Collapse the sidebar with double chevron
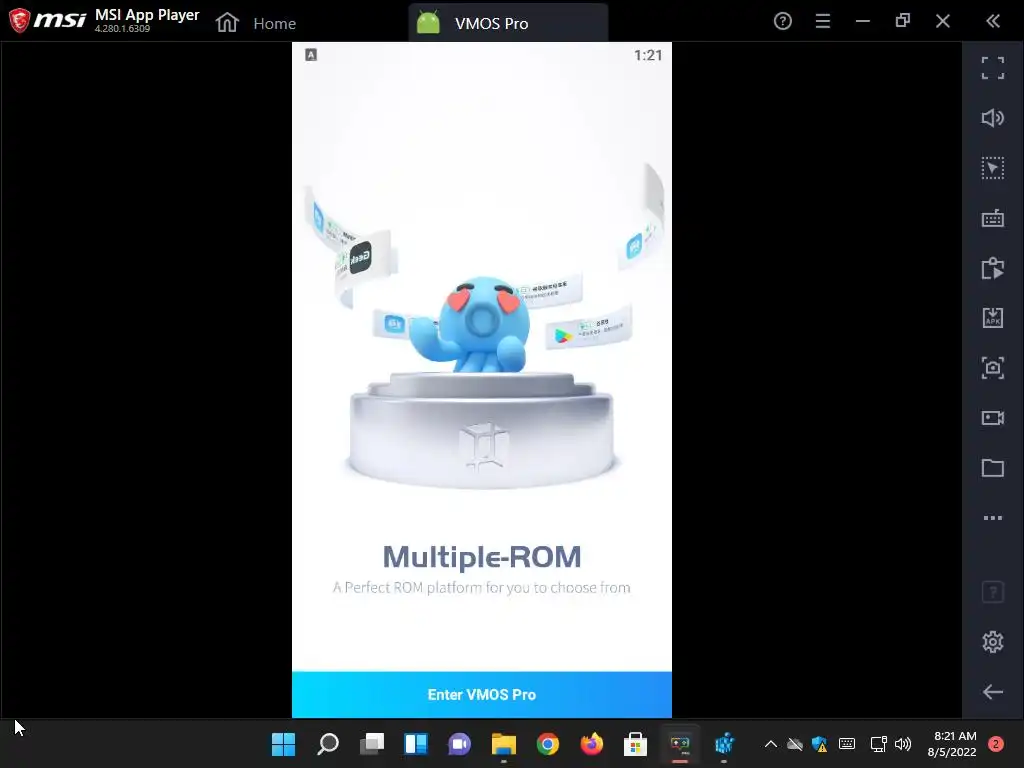 click(993, 21)
